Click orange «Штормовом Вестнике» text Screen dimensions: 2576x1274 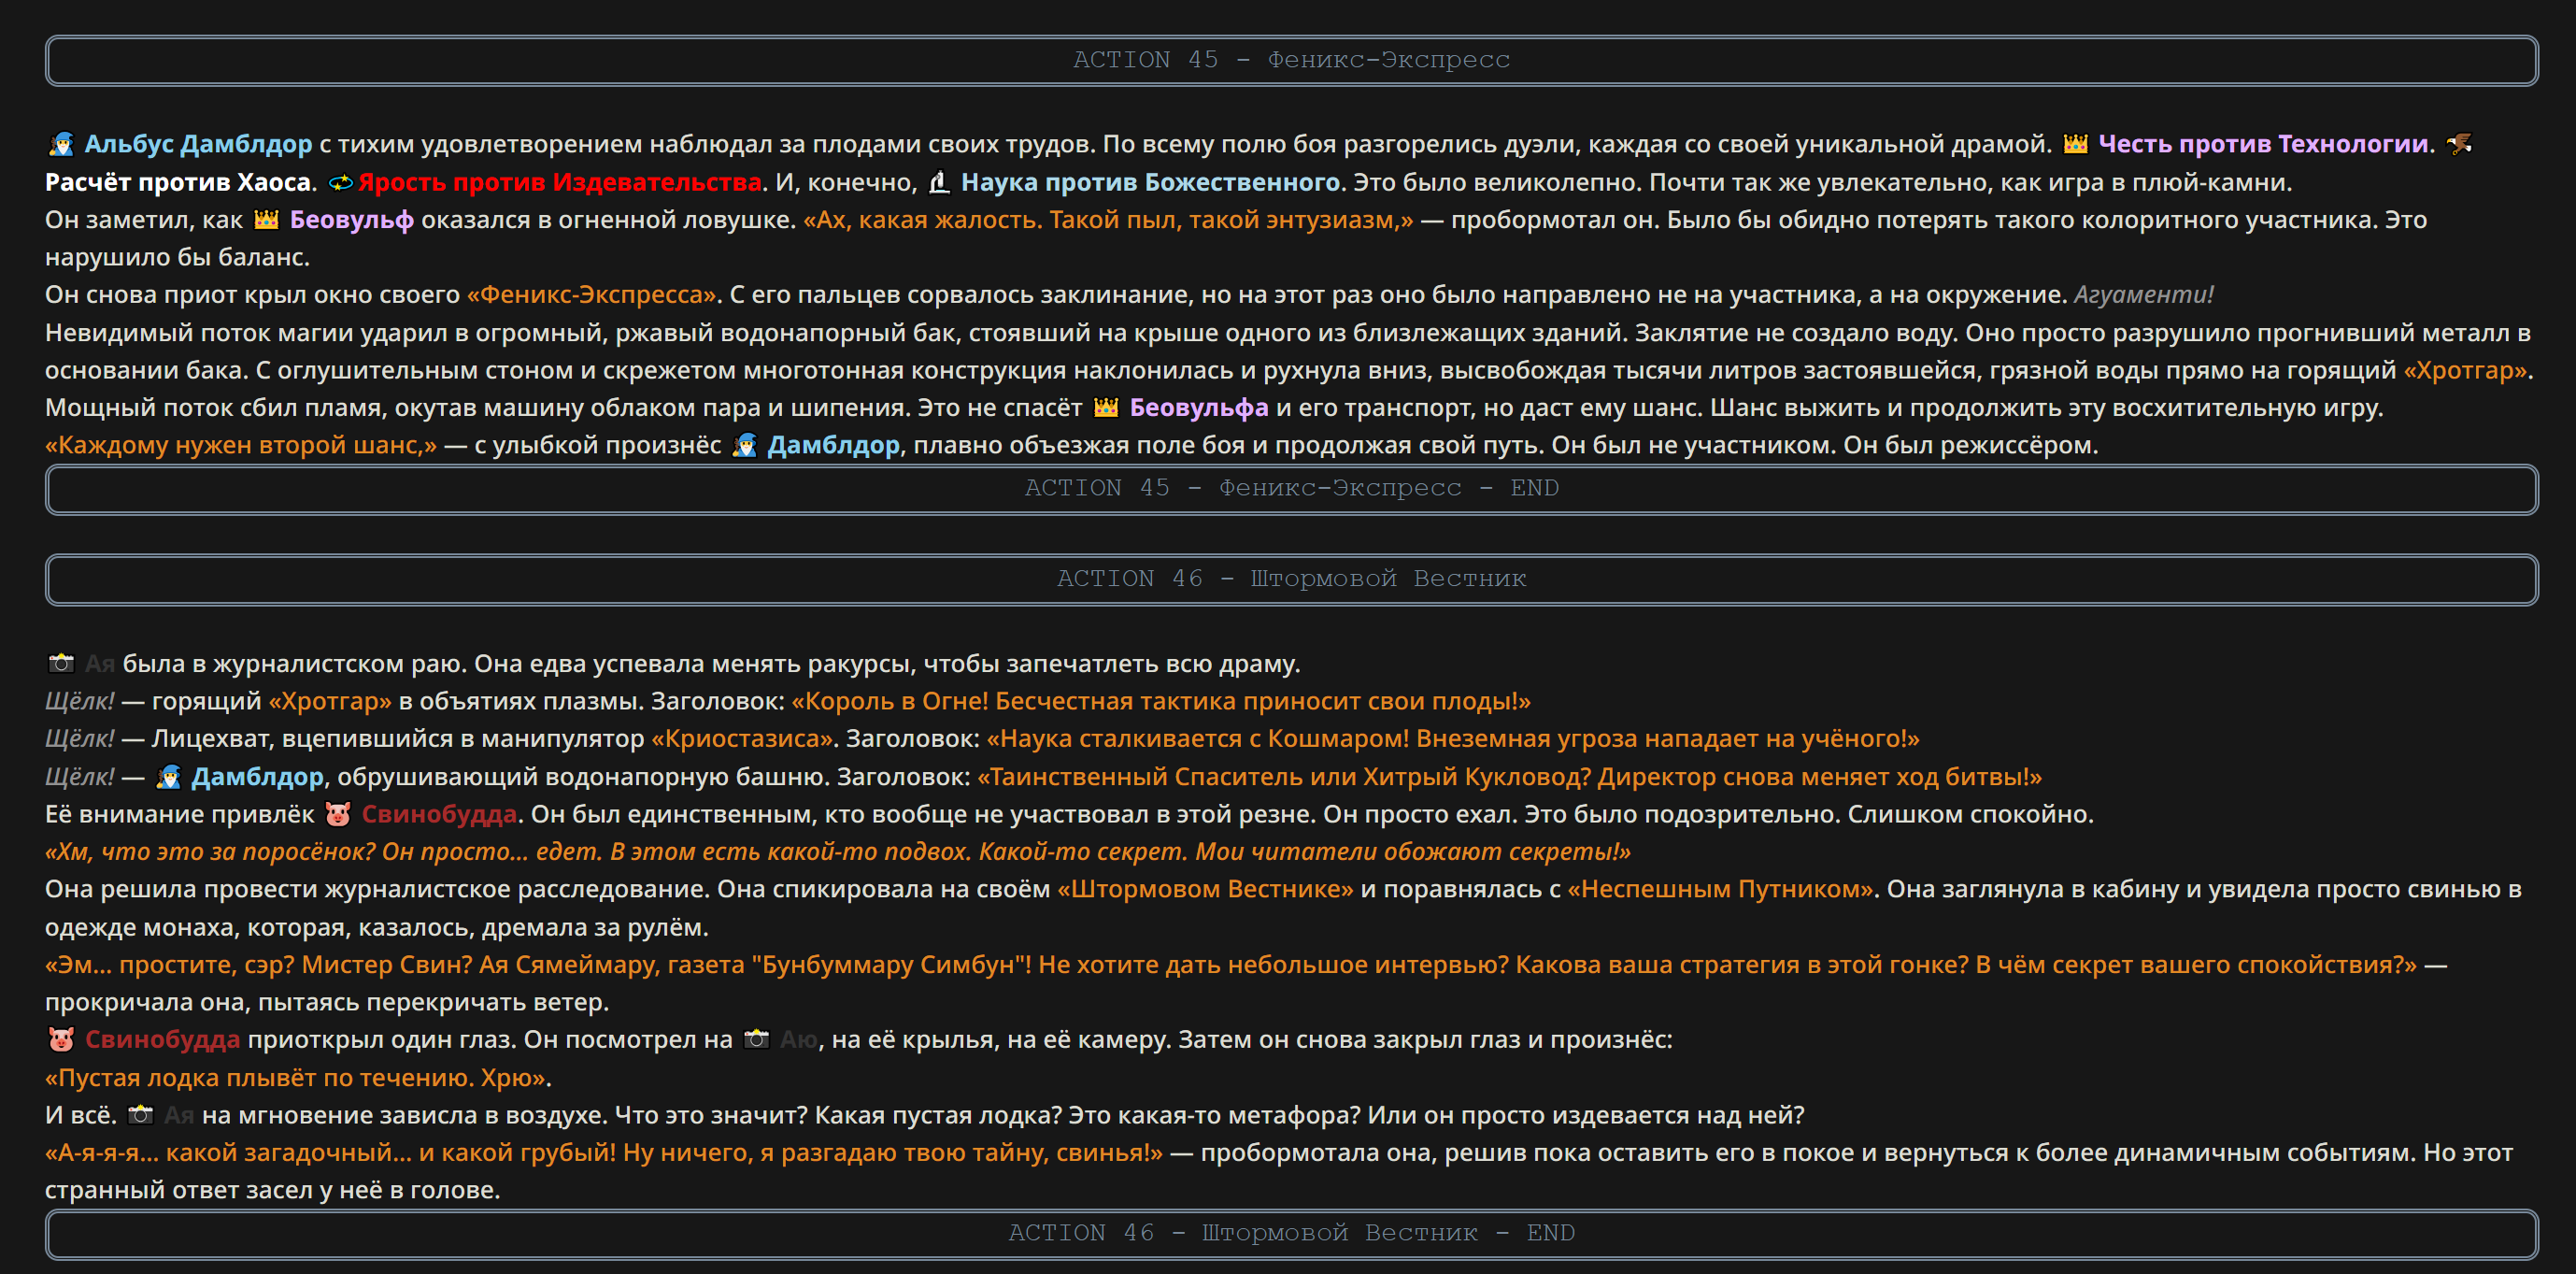[x=1205, y=889]
